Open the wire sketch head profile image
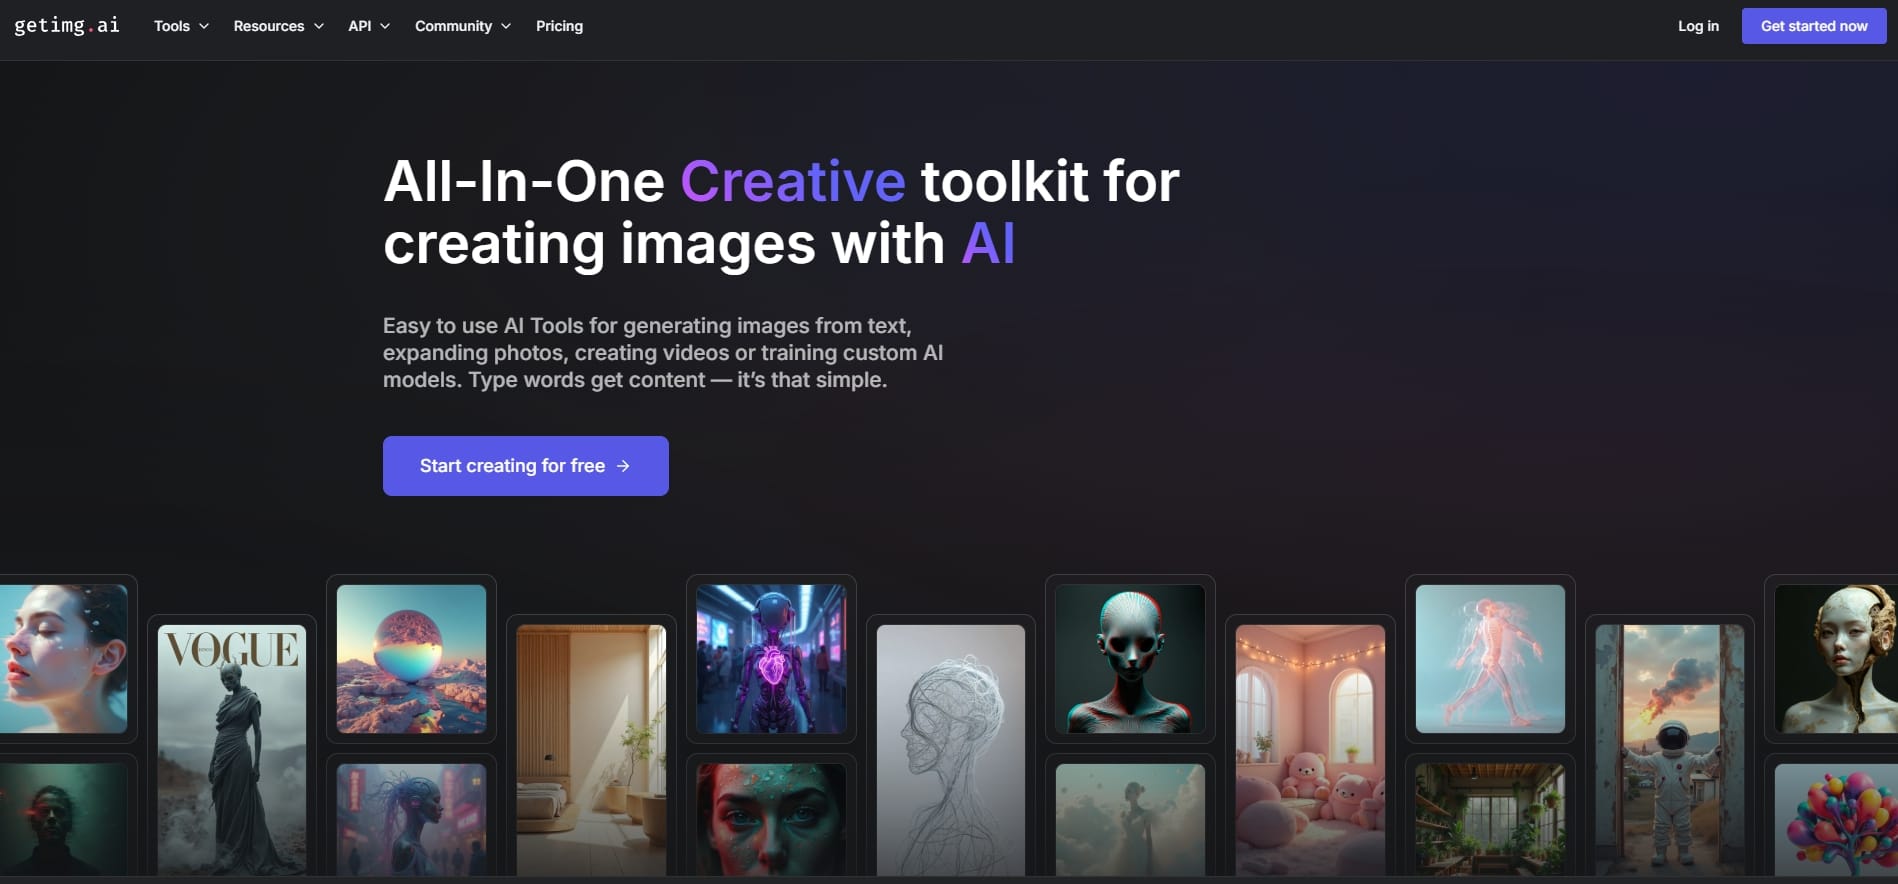 [x=951, y=750]
